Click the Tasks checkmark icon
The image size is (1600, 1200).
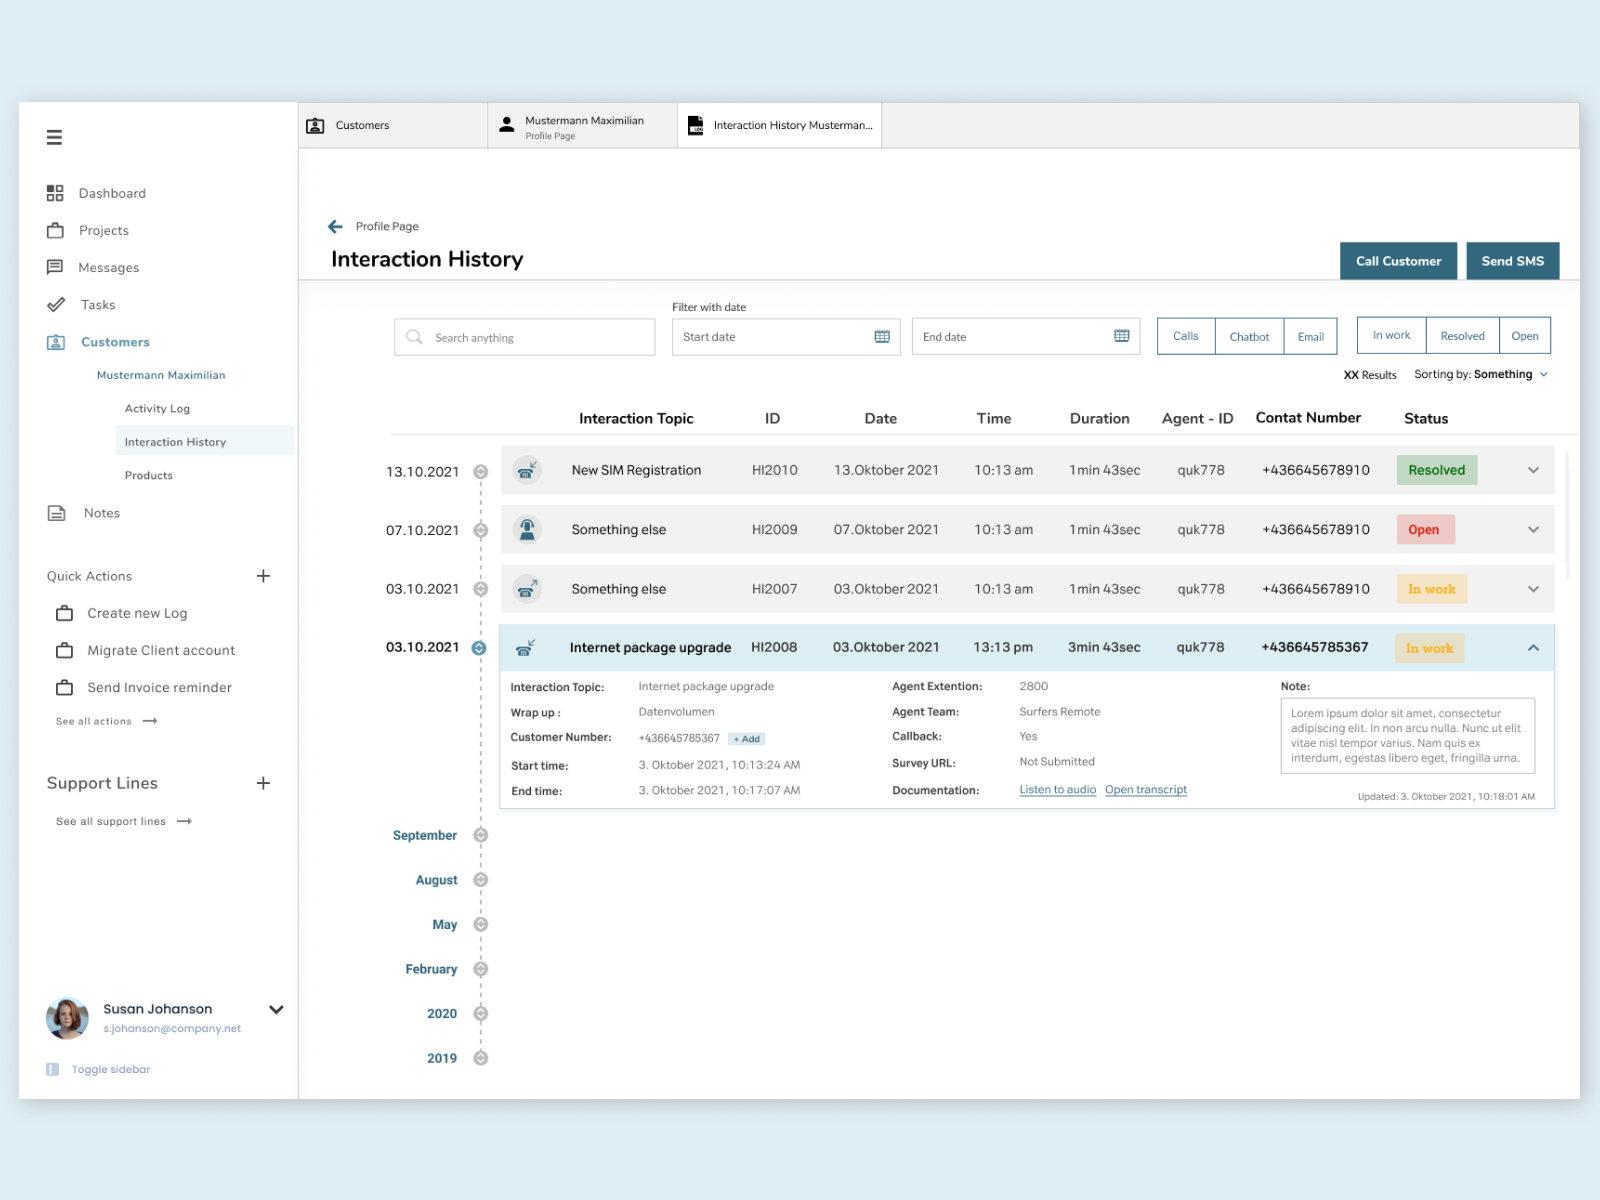click(56, 304)
